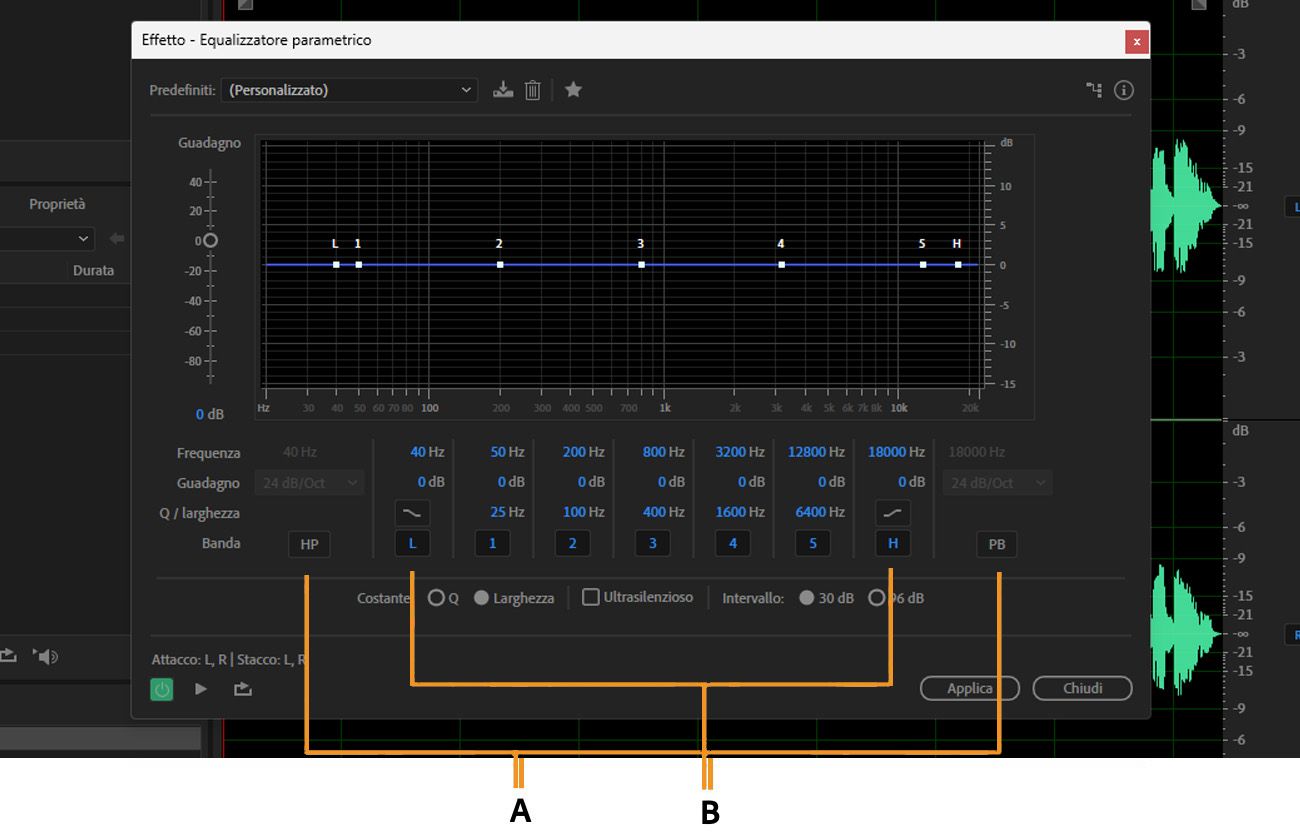The width and height of the screenshot is (1300, 840).
Task: Click control point 2 on the EQ curve
Action: click(499, 263)
